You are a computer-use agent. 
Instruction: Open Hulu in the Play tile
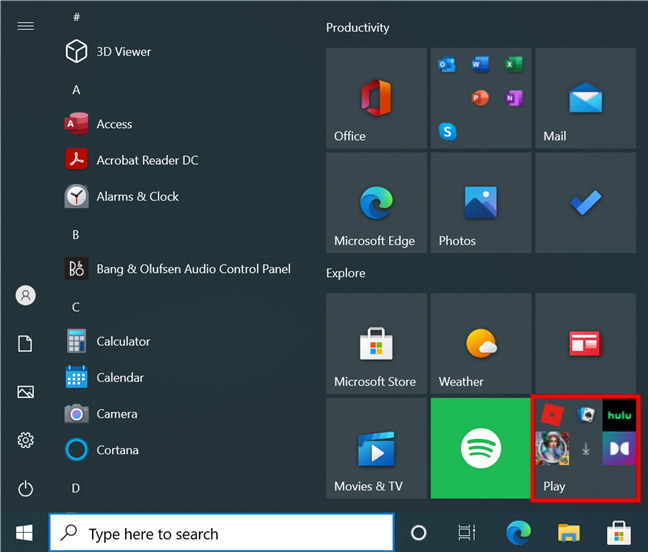click(619, 415)
